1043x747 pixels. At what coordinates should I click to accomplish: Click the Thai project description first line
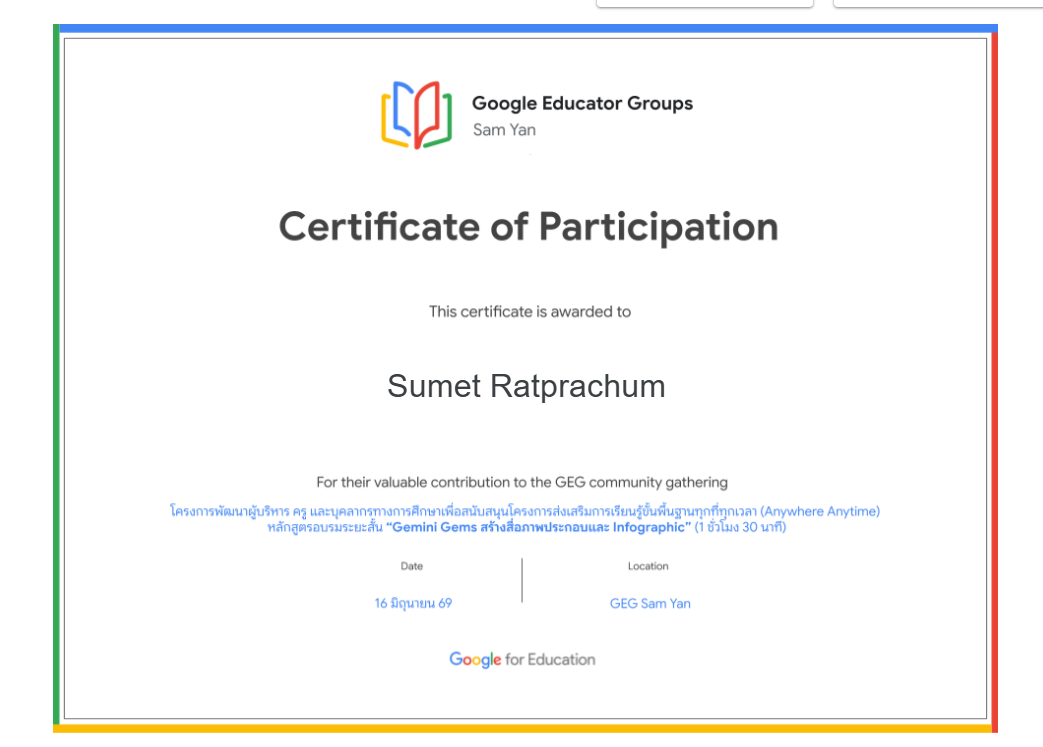[x=525, y=511]
